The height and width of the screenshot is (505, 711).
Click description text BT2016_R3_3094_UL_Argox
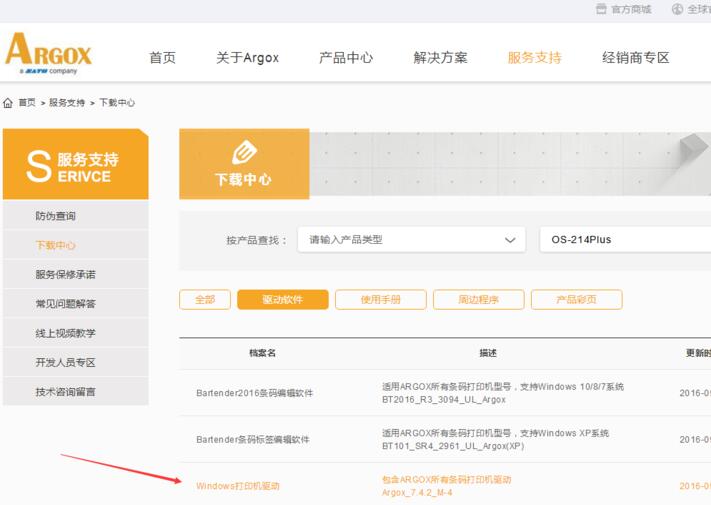(x=444, y=399)
